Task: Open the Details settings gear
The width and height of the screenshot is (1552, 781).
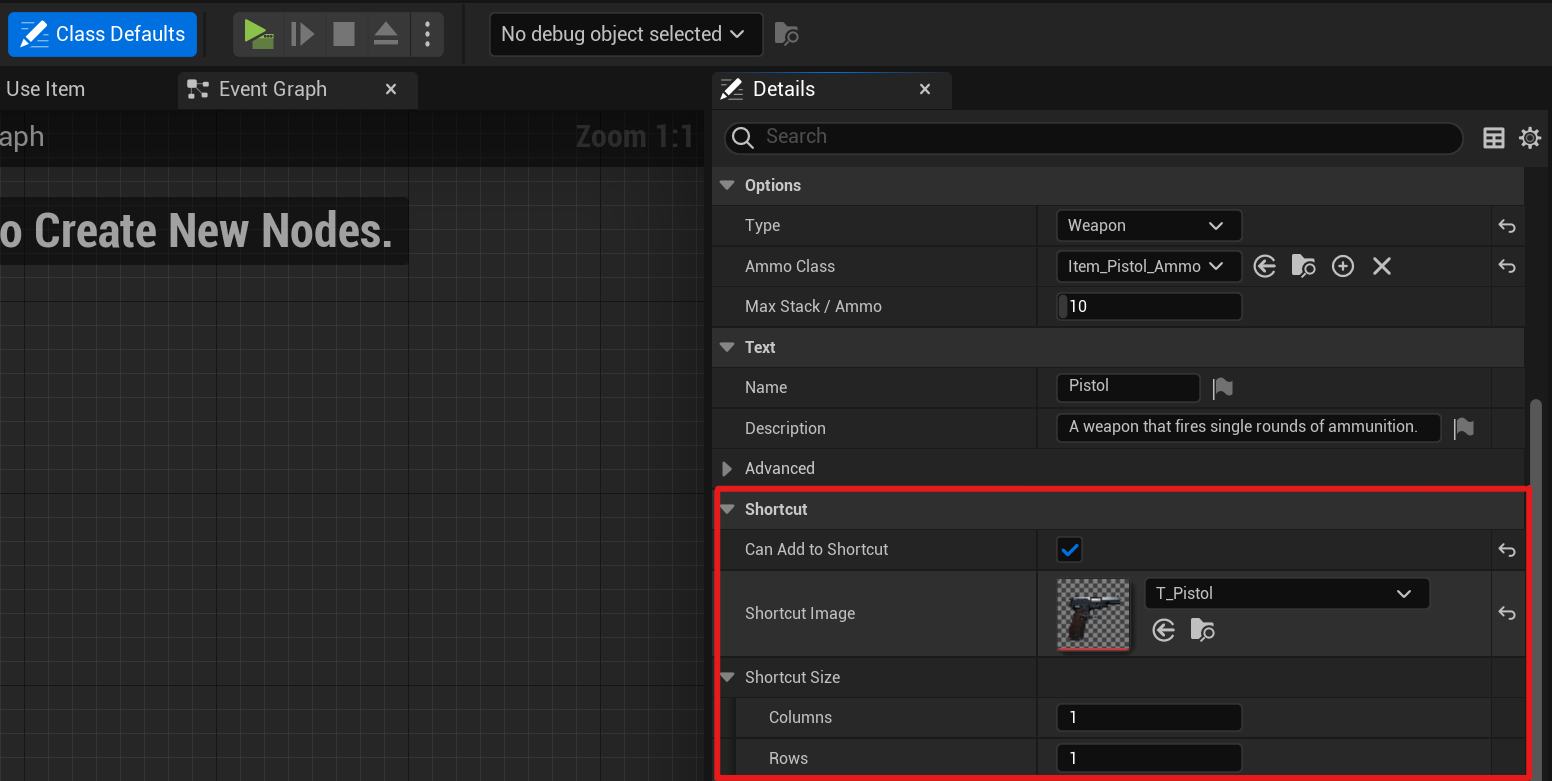Action: click(1530, 138)
